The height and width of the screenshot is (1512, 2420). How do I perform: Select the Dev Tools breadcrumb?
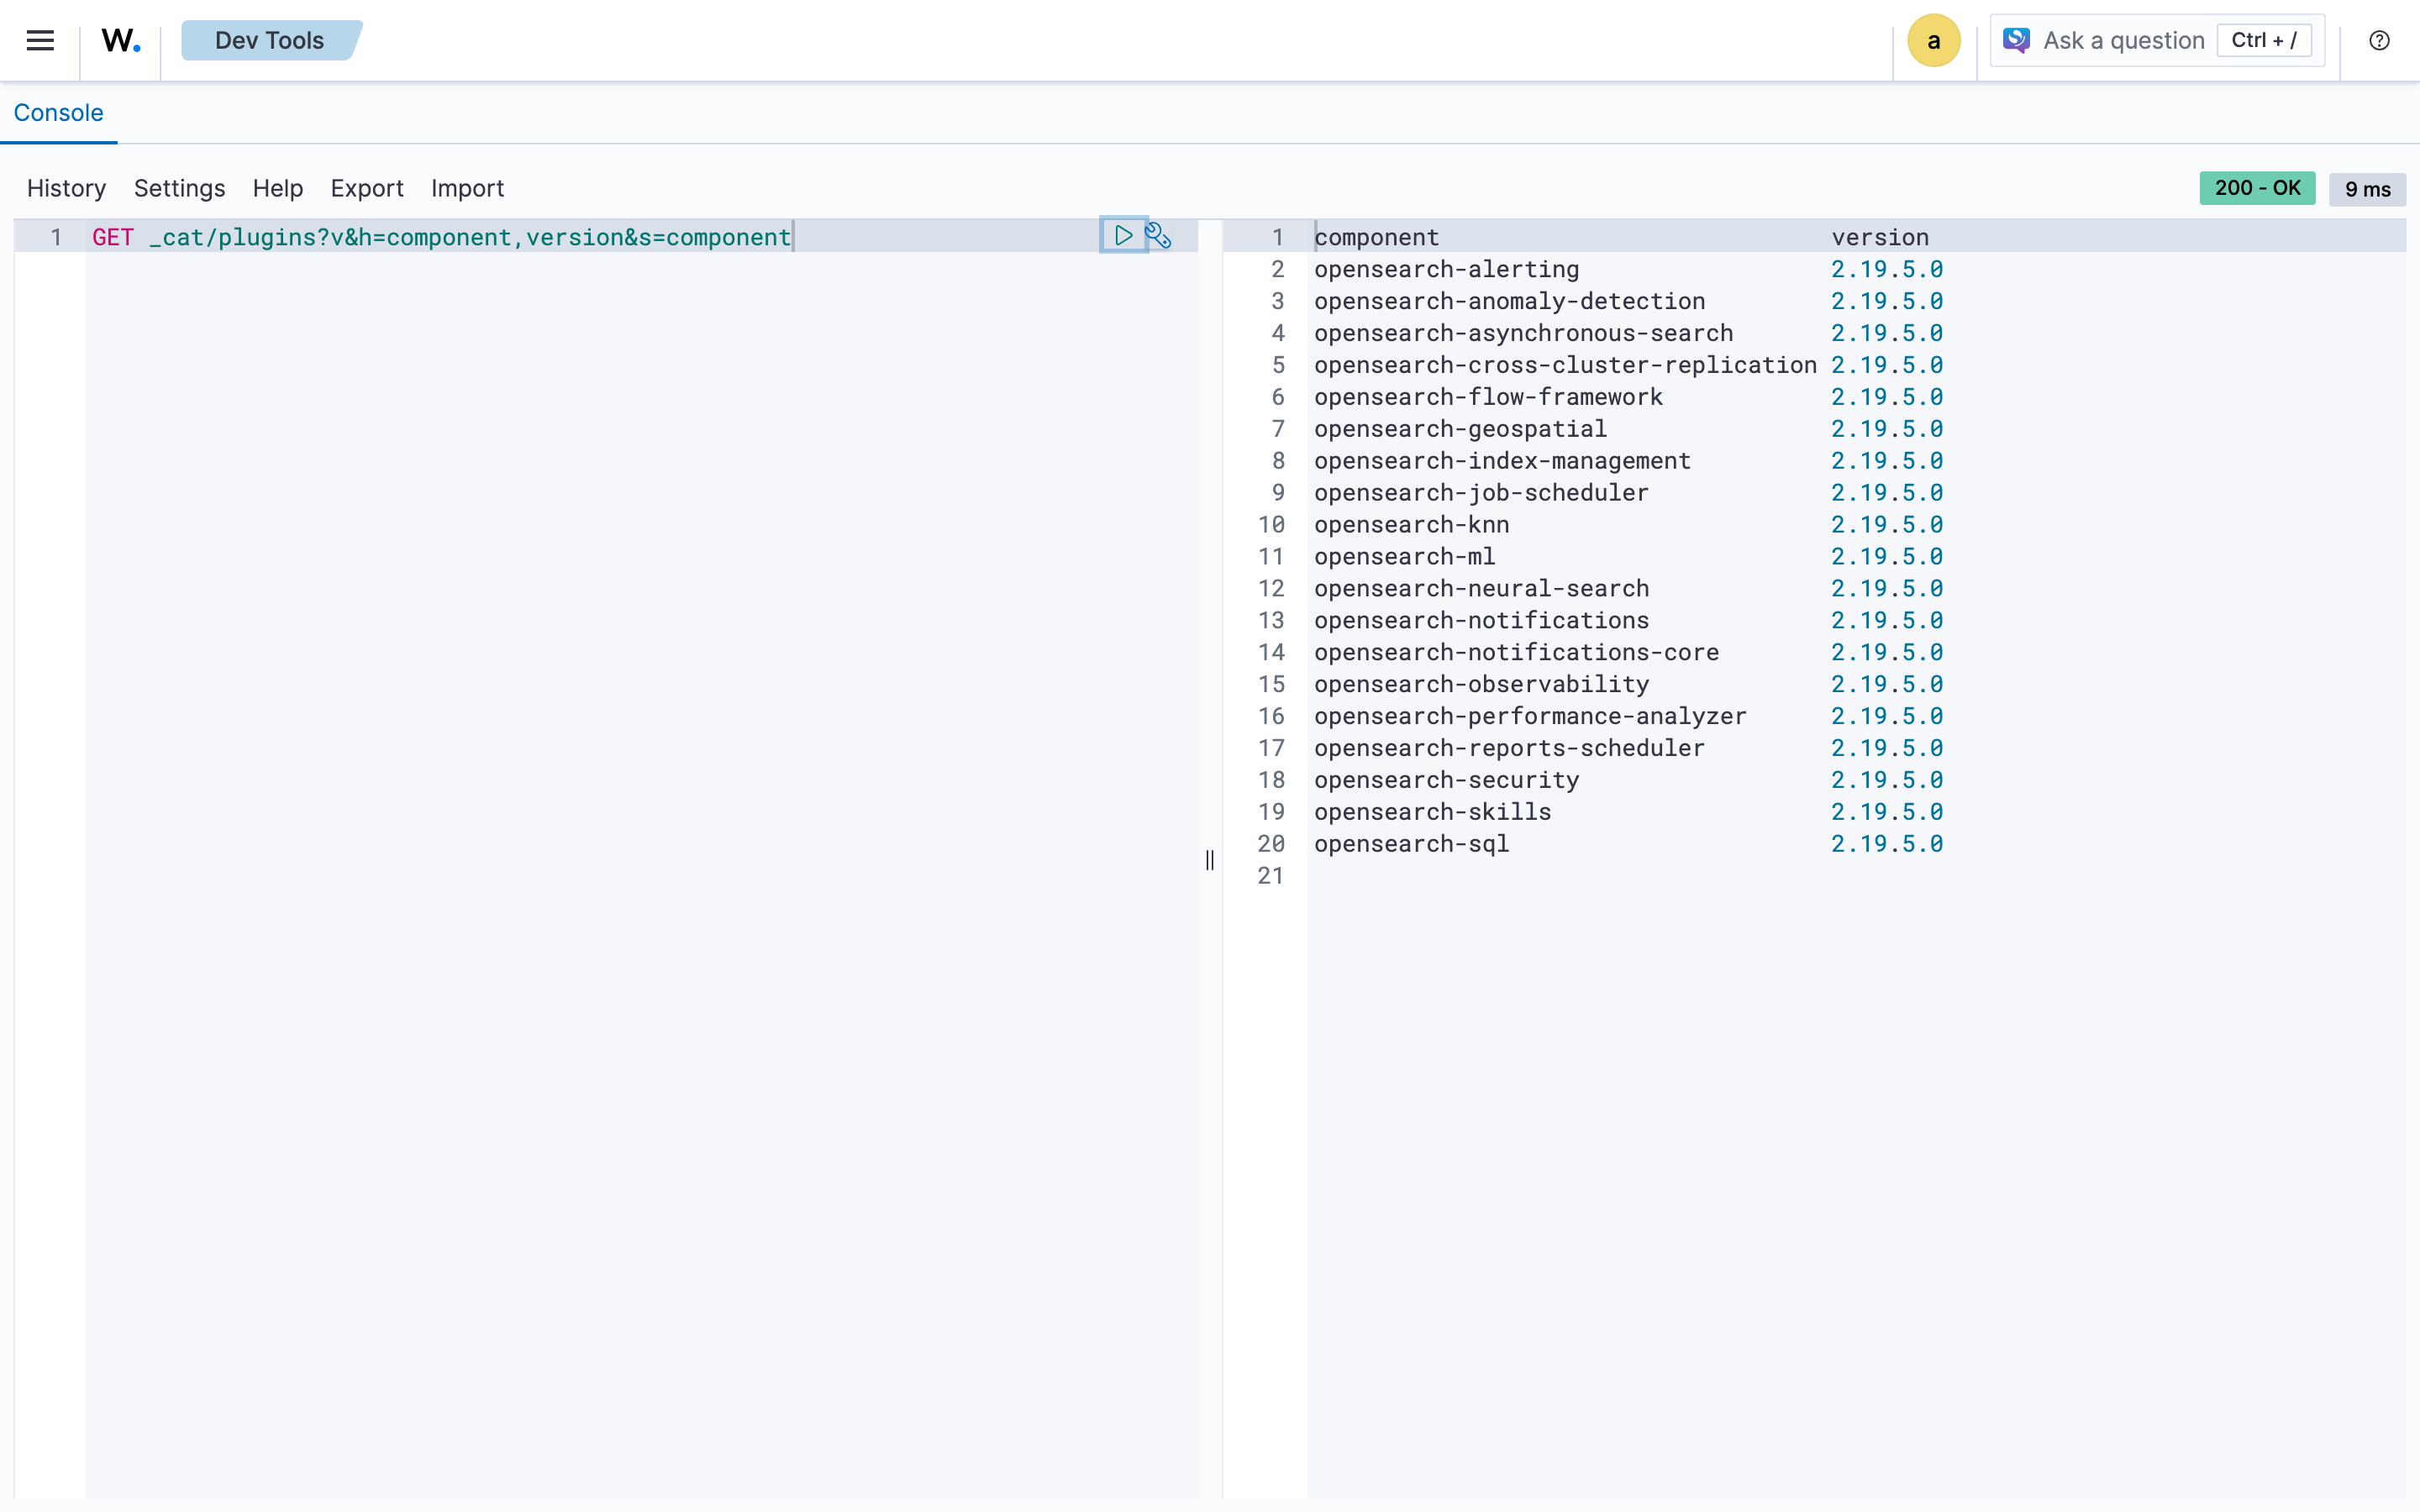(270, 40)
